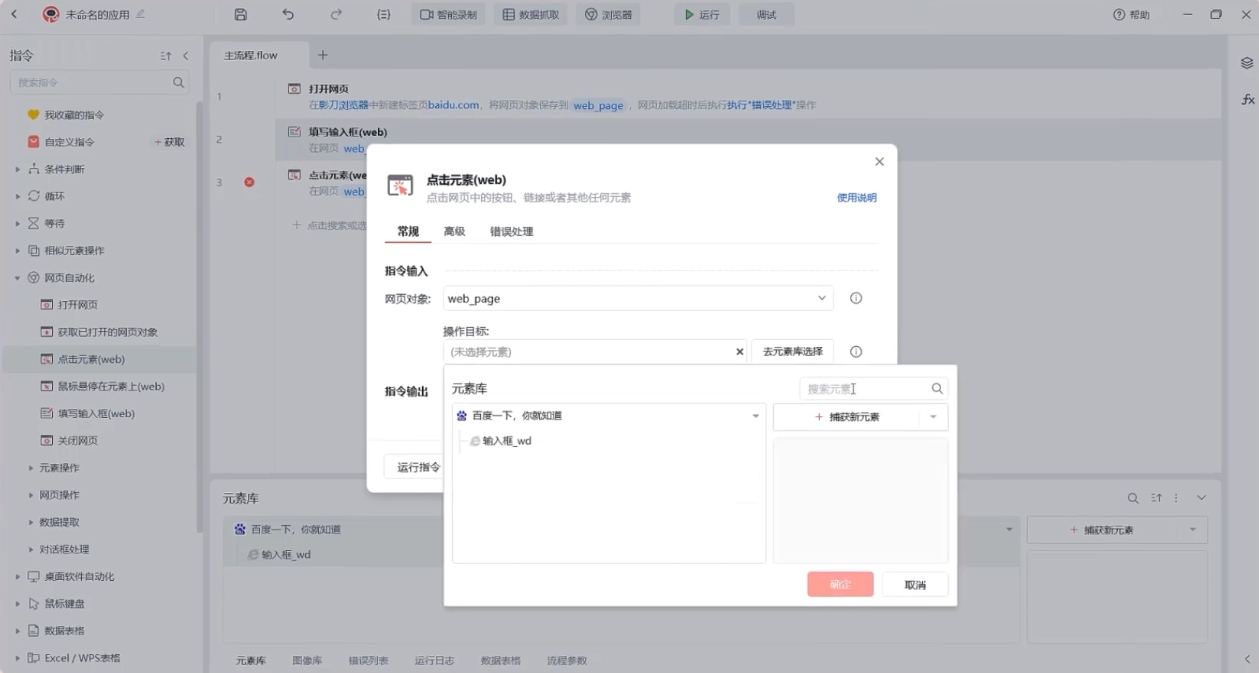Click the 运行指令 button in the dialog
Viewport: 1259px width, 673px height.
pyautogui.click(x=418, y=467)
